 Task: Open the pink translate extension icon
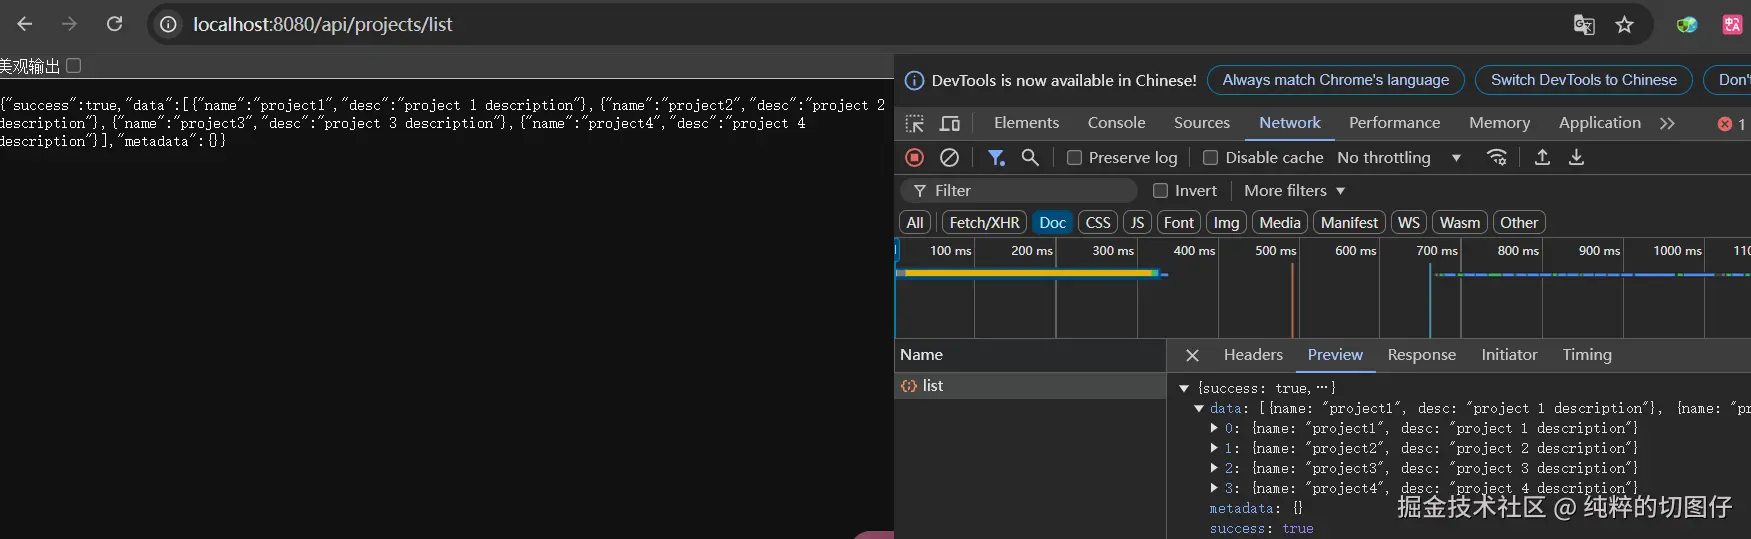point(1733,24)
